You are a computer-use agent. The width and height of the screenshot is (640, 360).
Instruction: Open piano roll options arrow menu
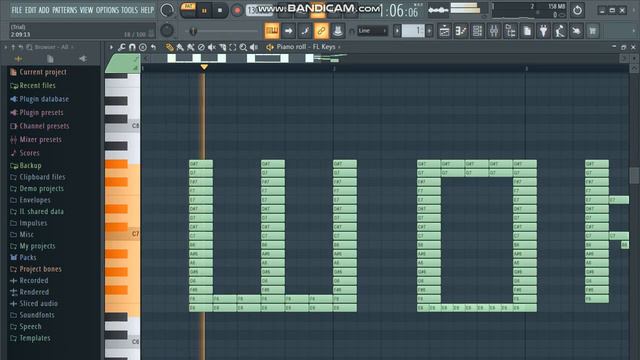[111, 47]
